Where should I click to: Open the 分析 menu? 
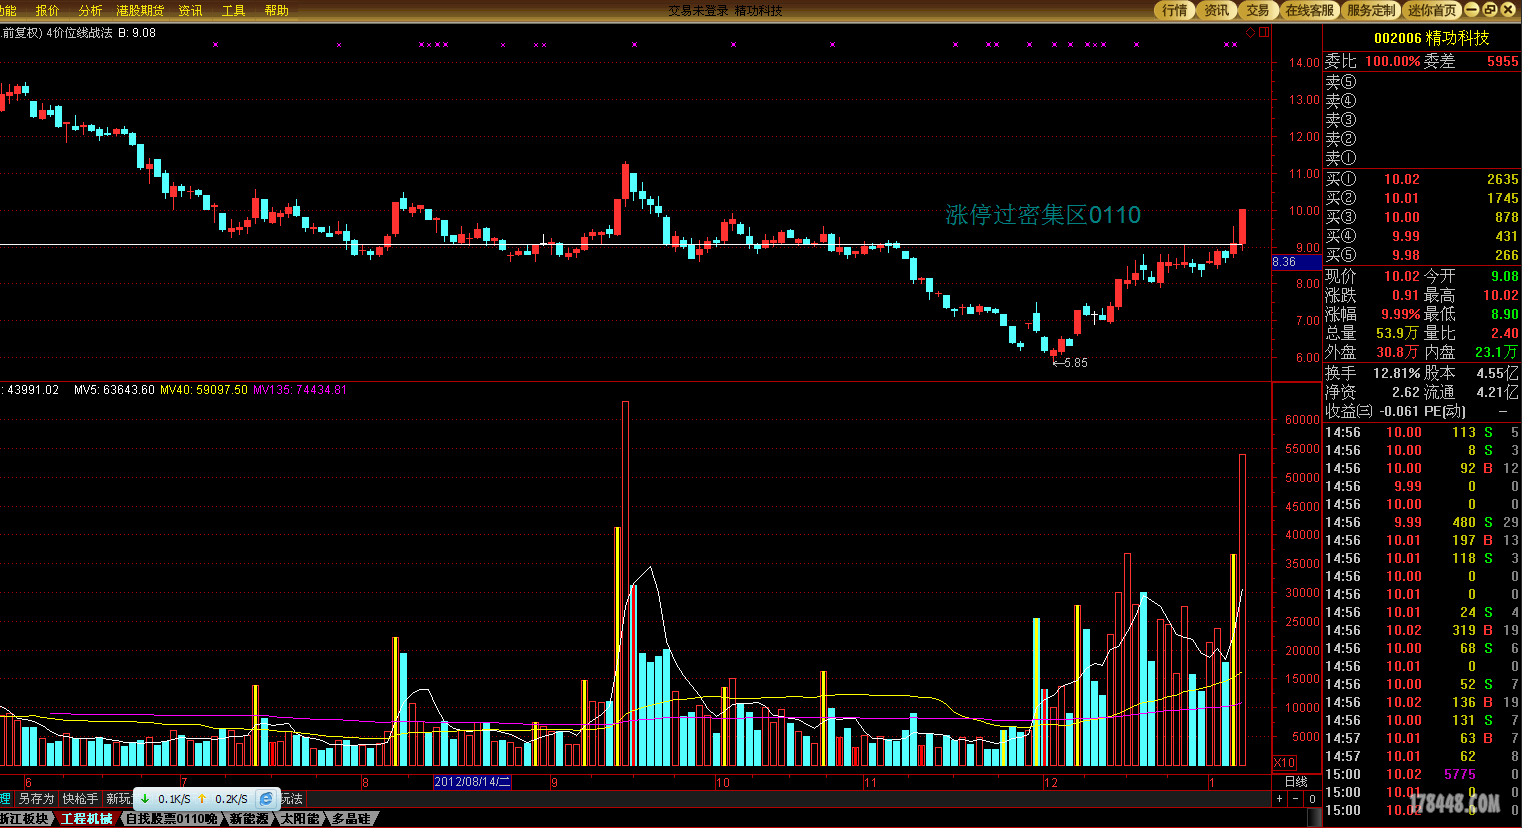pos(90,10)
